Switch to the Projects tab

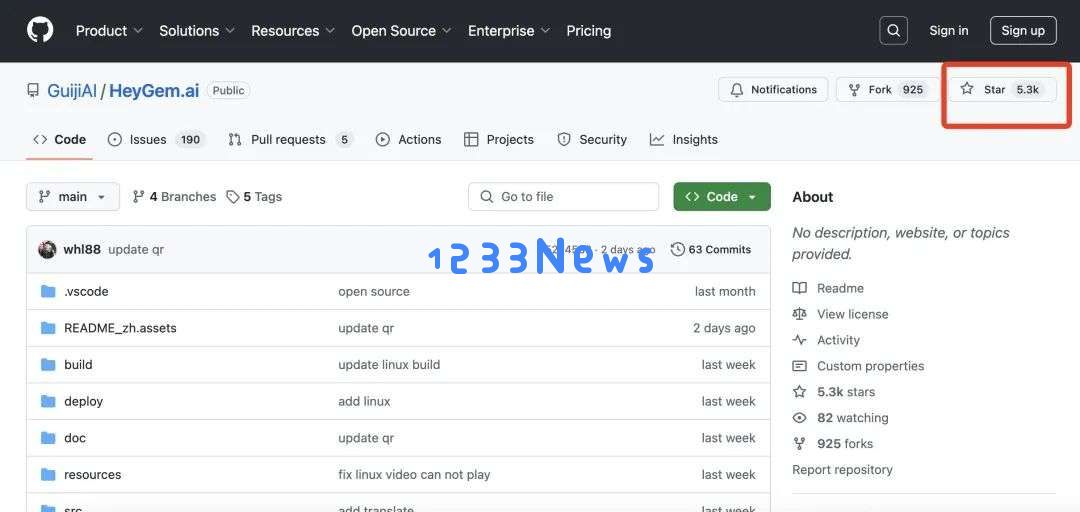[499, 139]
